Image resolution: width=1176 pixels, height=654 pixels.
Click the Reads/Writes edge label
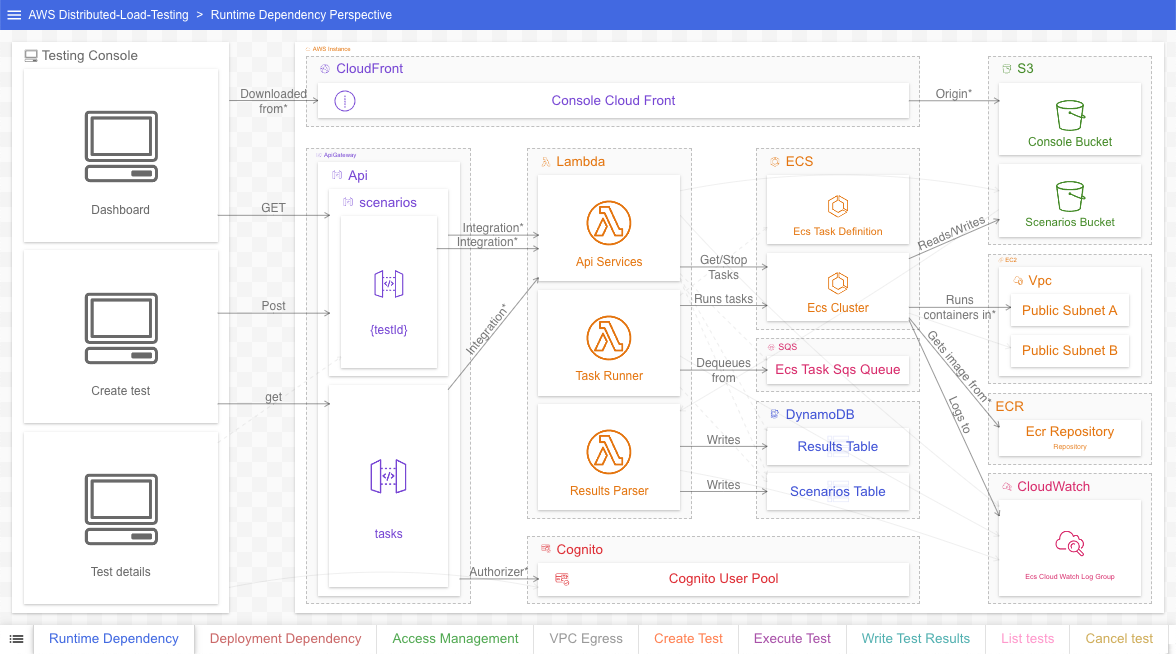click(x=952, y=233)
